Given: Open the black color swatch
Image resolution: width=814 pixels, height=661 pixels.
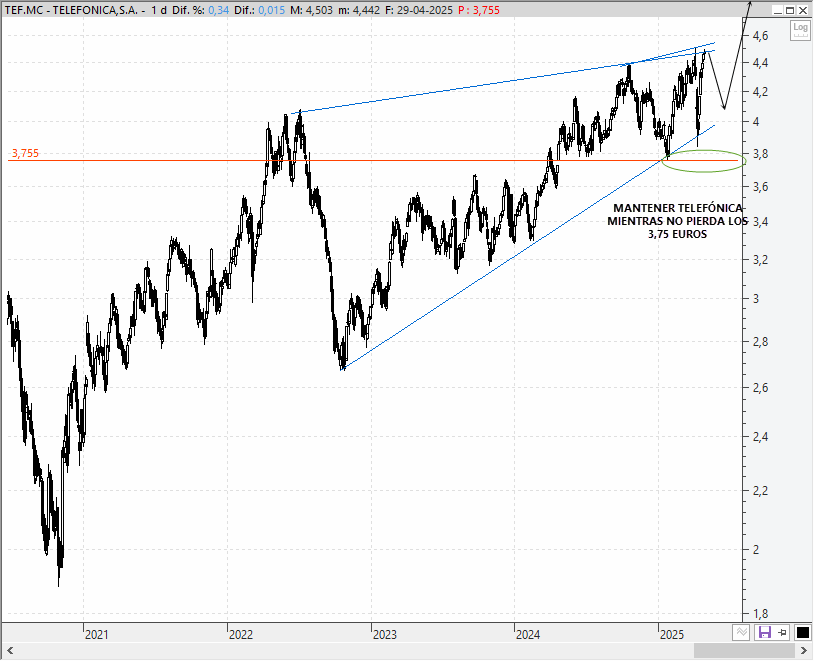Looking at the screenshot, I should tap(803, 632).
